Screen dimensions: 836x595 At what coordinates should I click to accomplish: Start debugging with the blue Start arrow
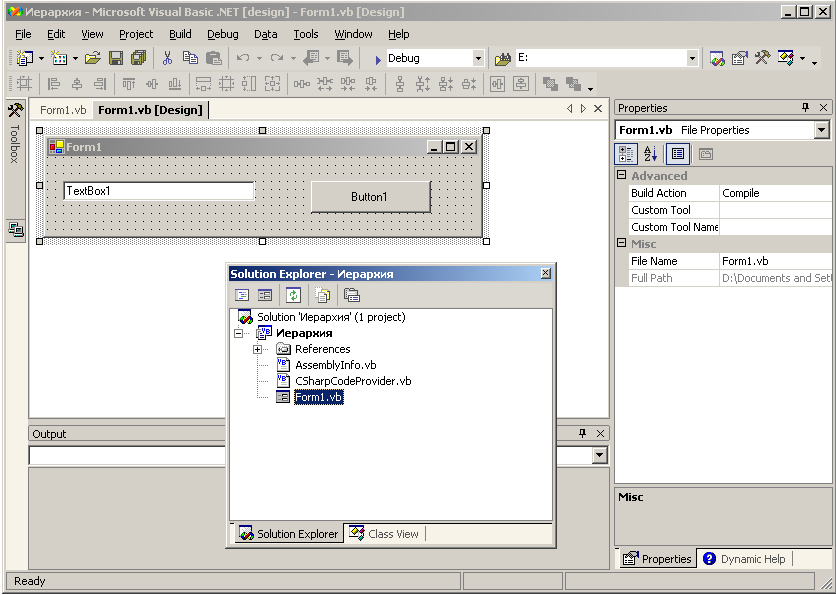pos(378,60)
